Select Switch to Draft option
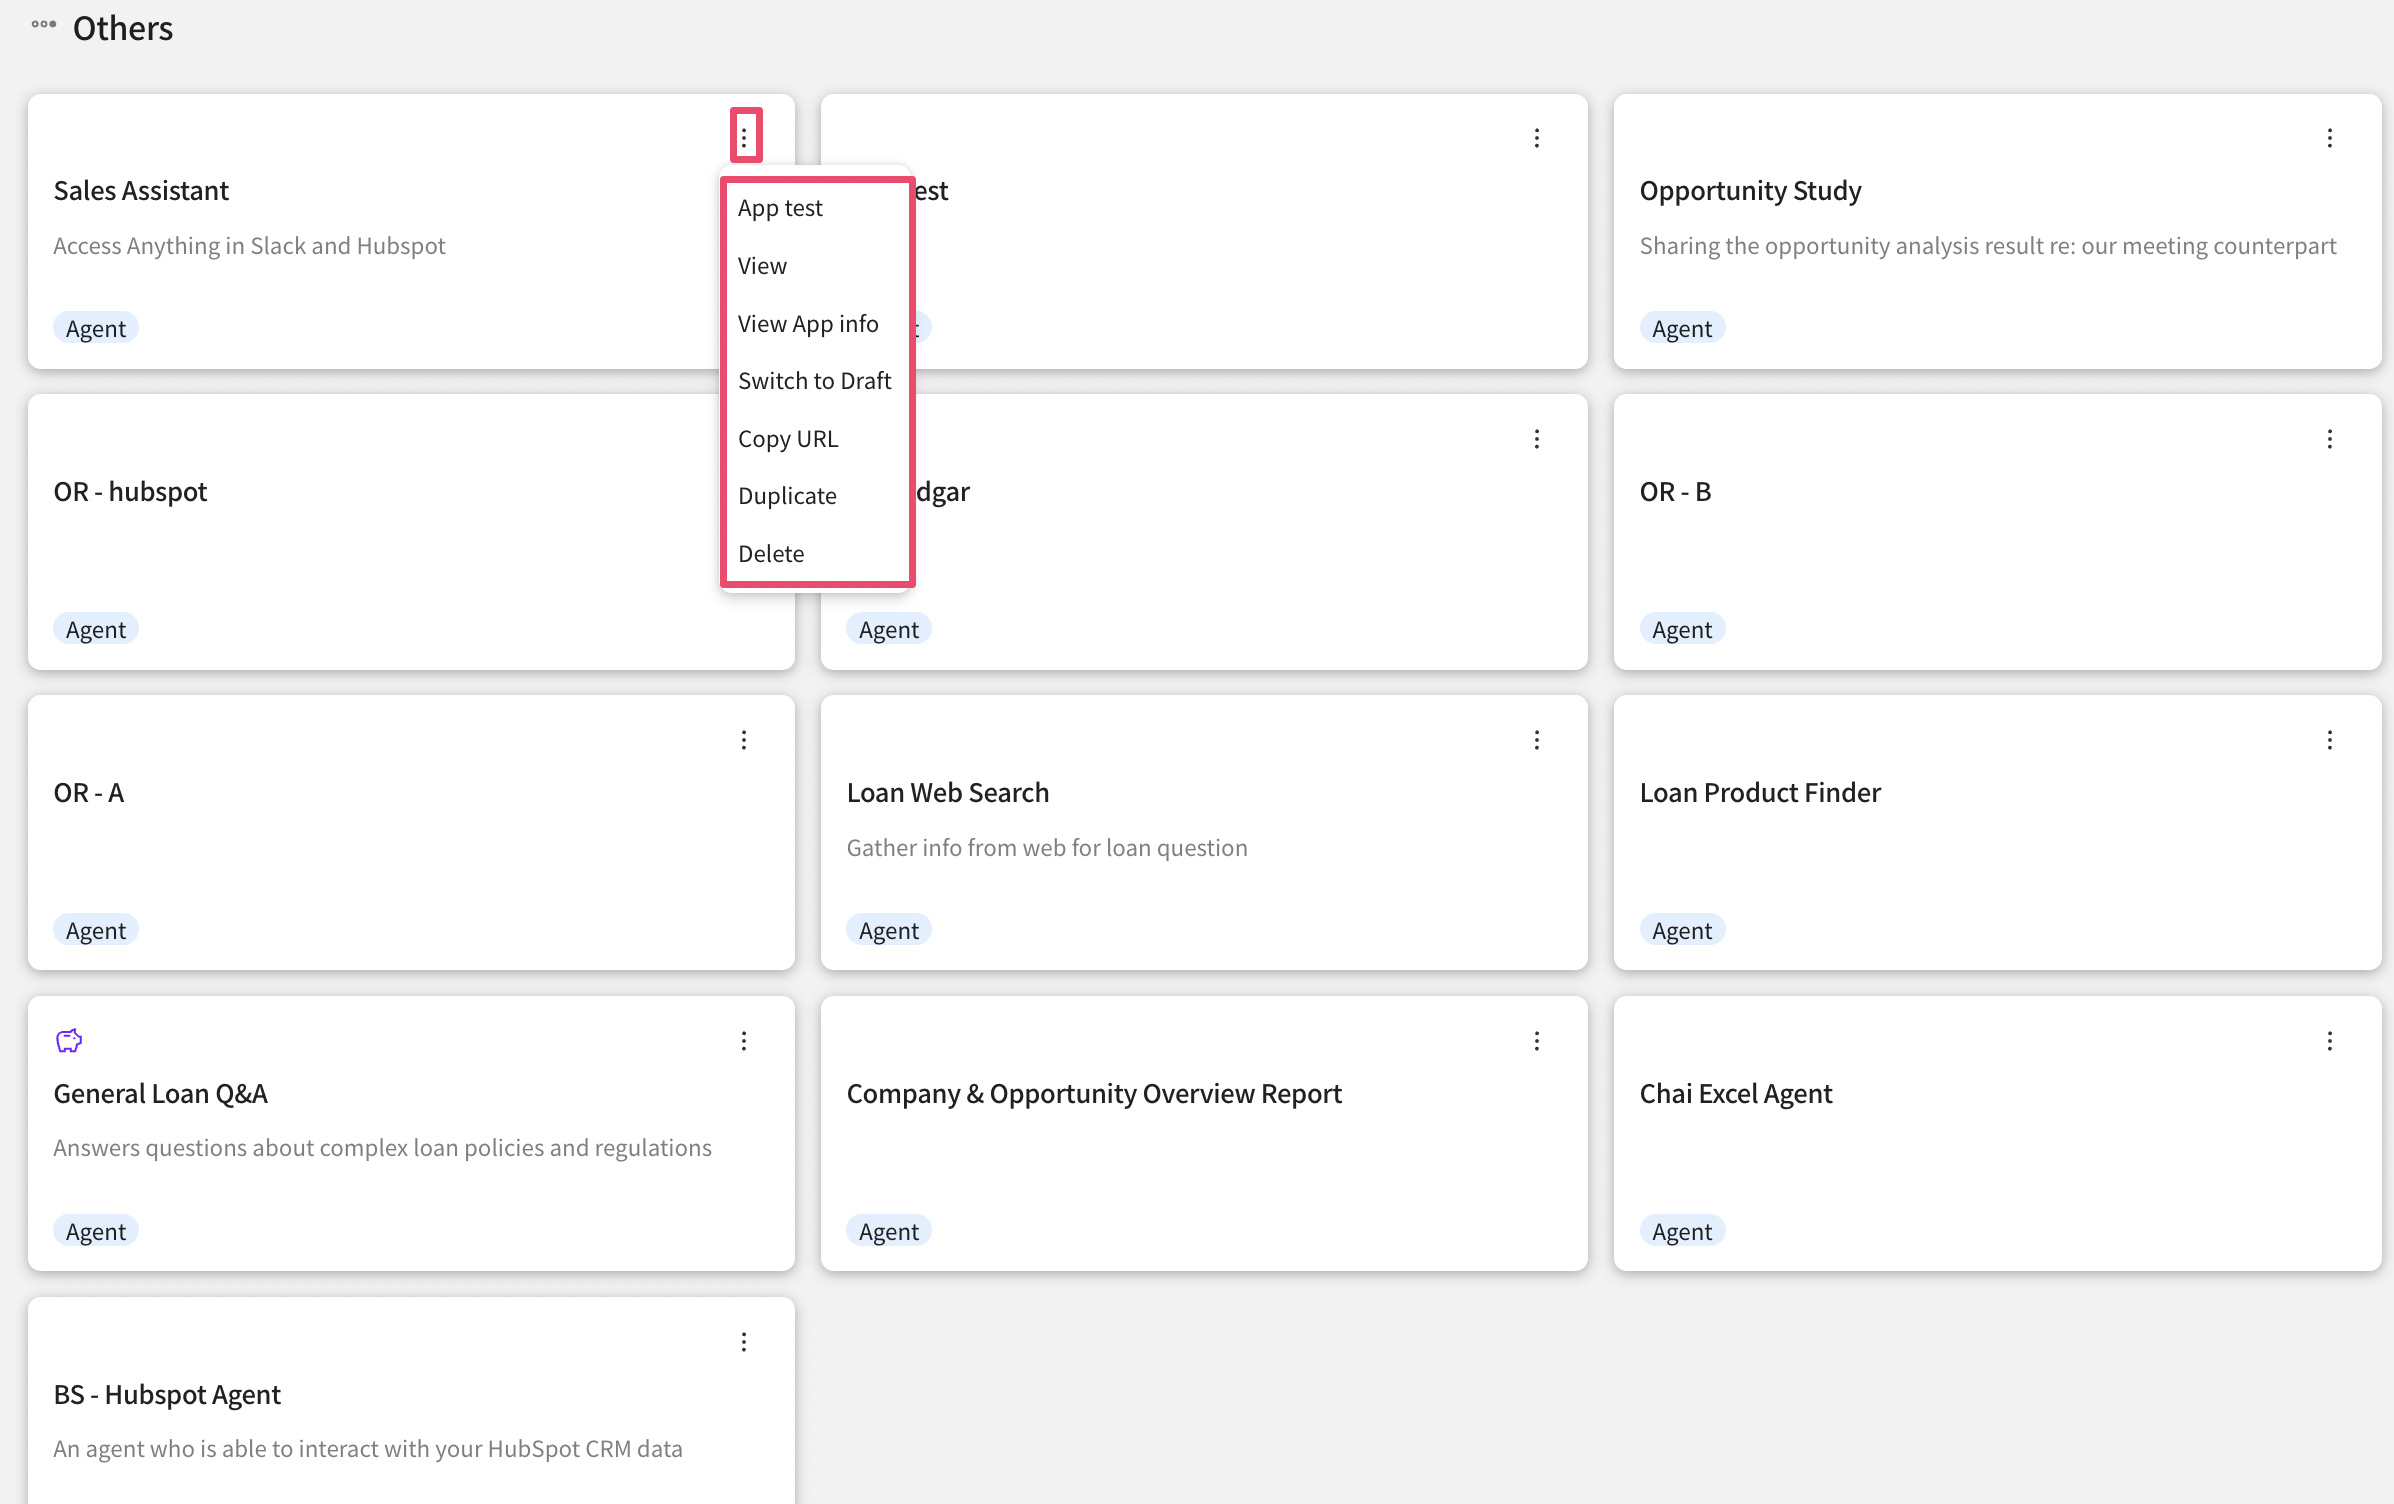Image resolution: width=2394 pixels, height=1504 pixels. pyautogui.click(x=814, y=381)
